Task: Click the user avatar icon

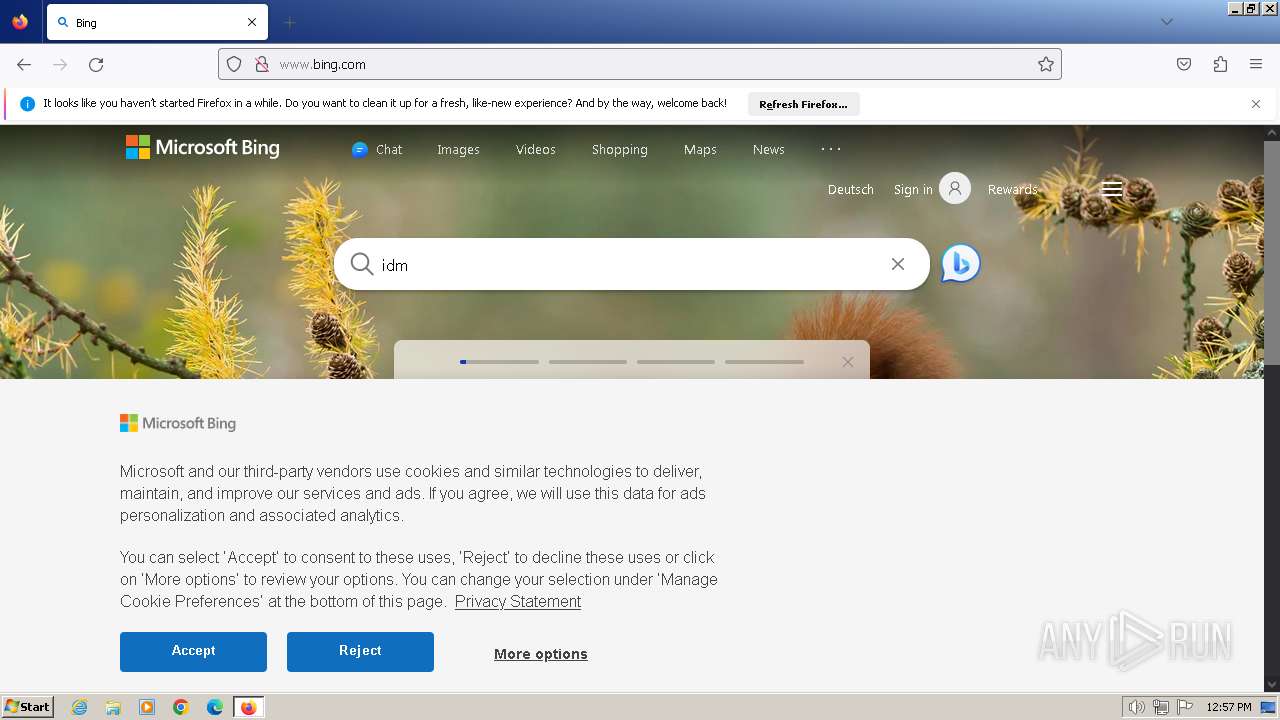Action: 955,188
